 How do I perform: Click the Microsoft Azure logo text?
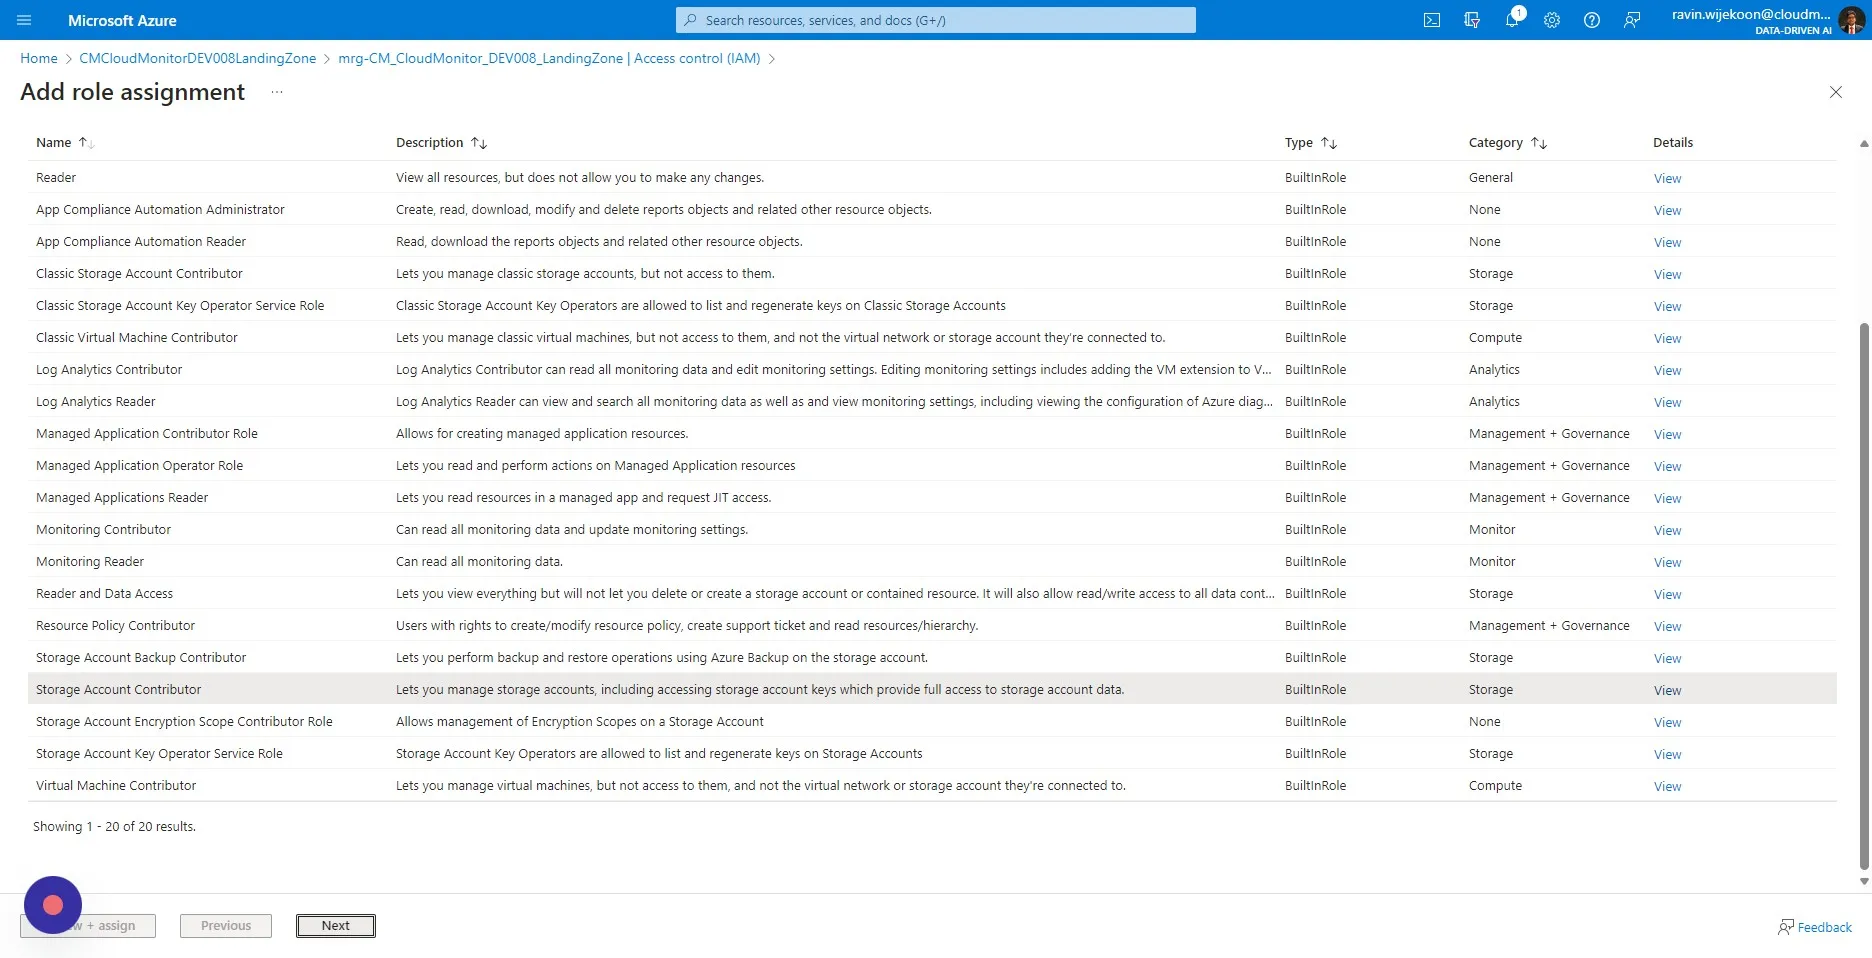[122, 20]
